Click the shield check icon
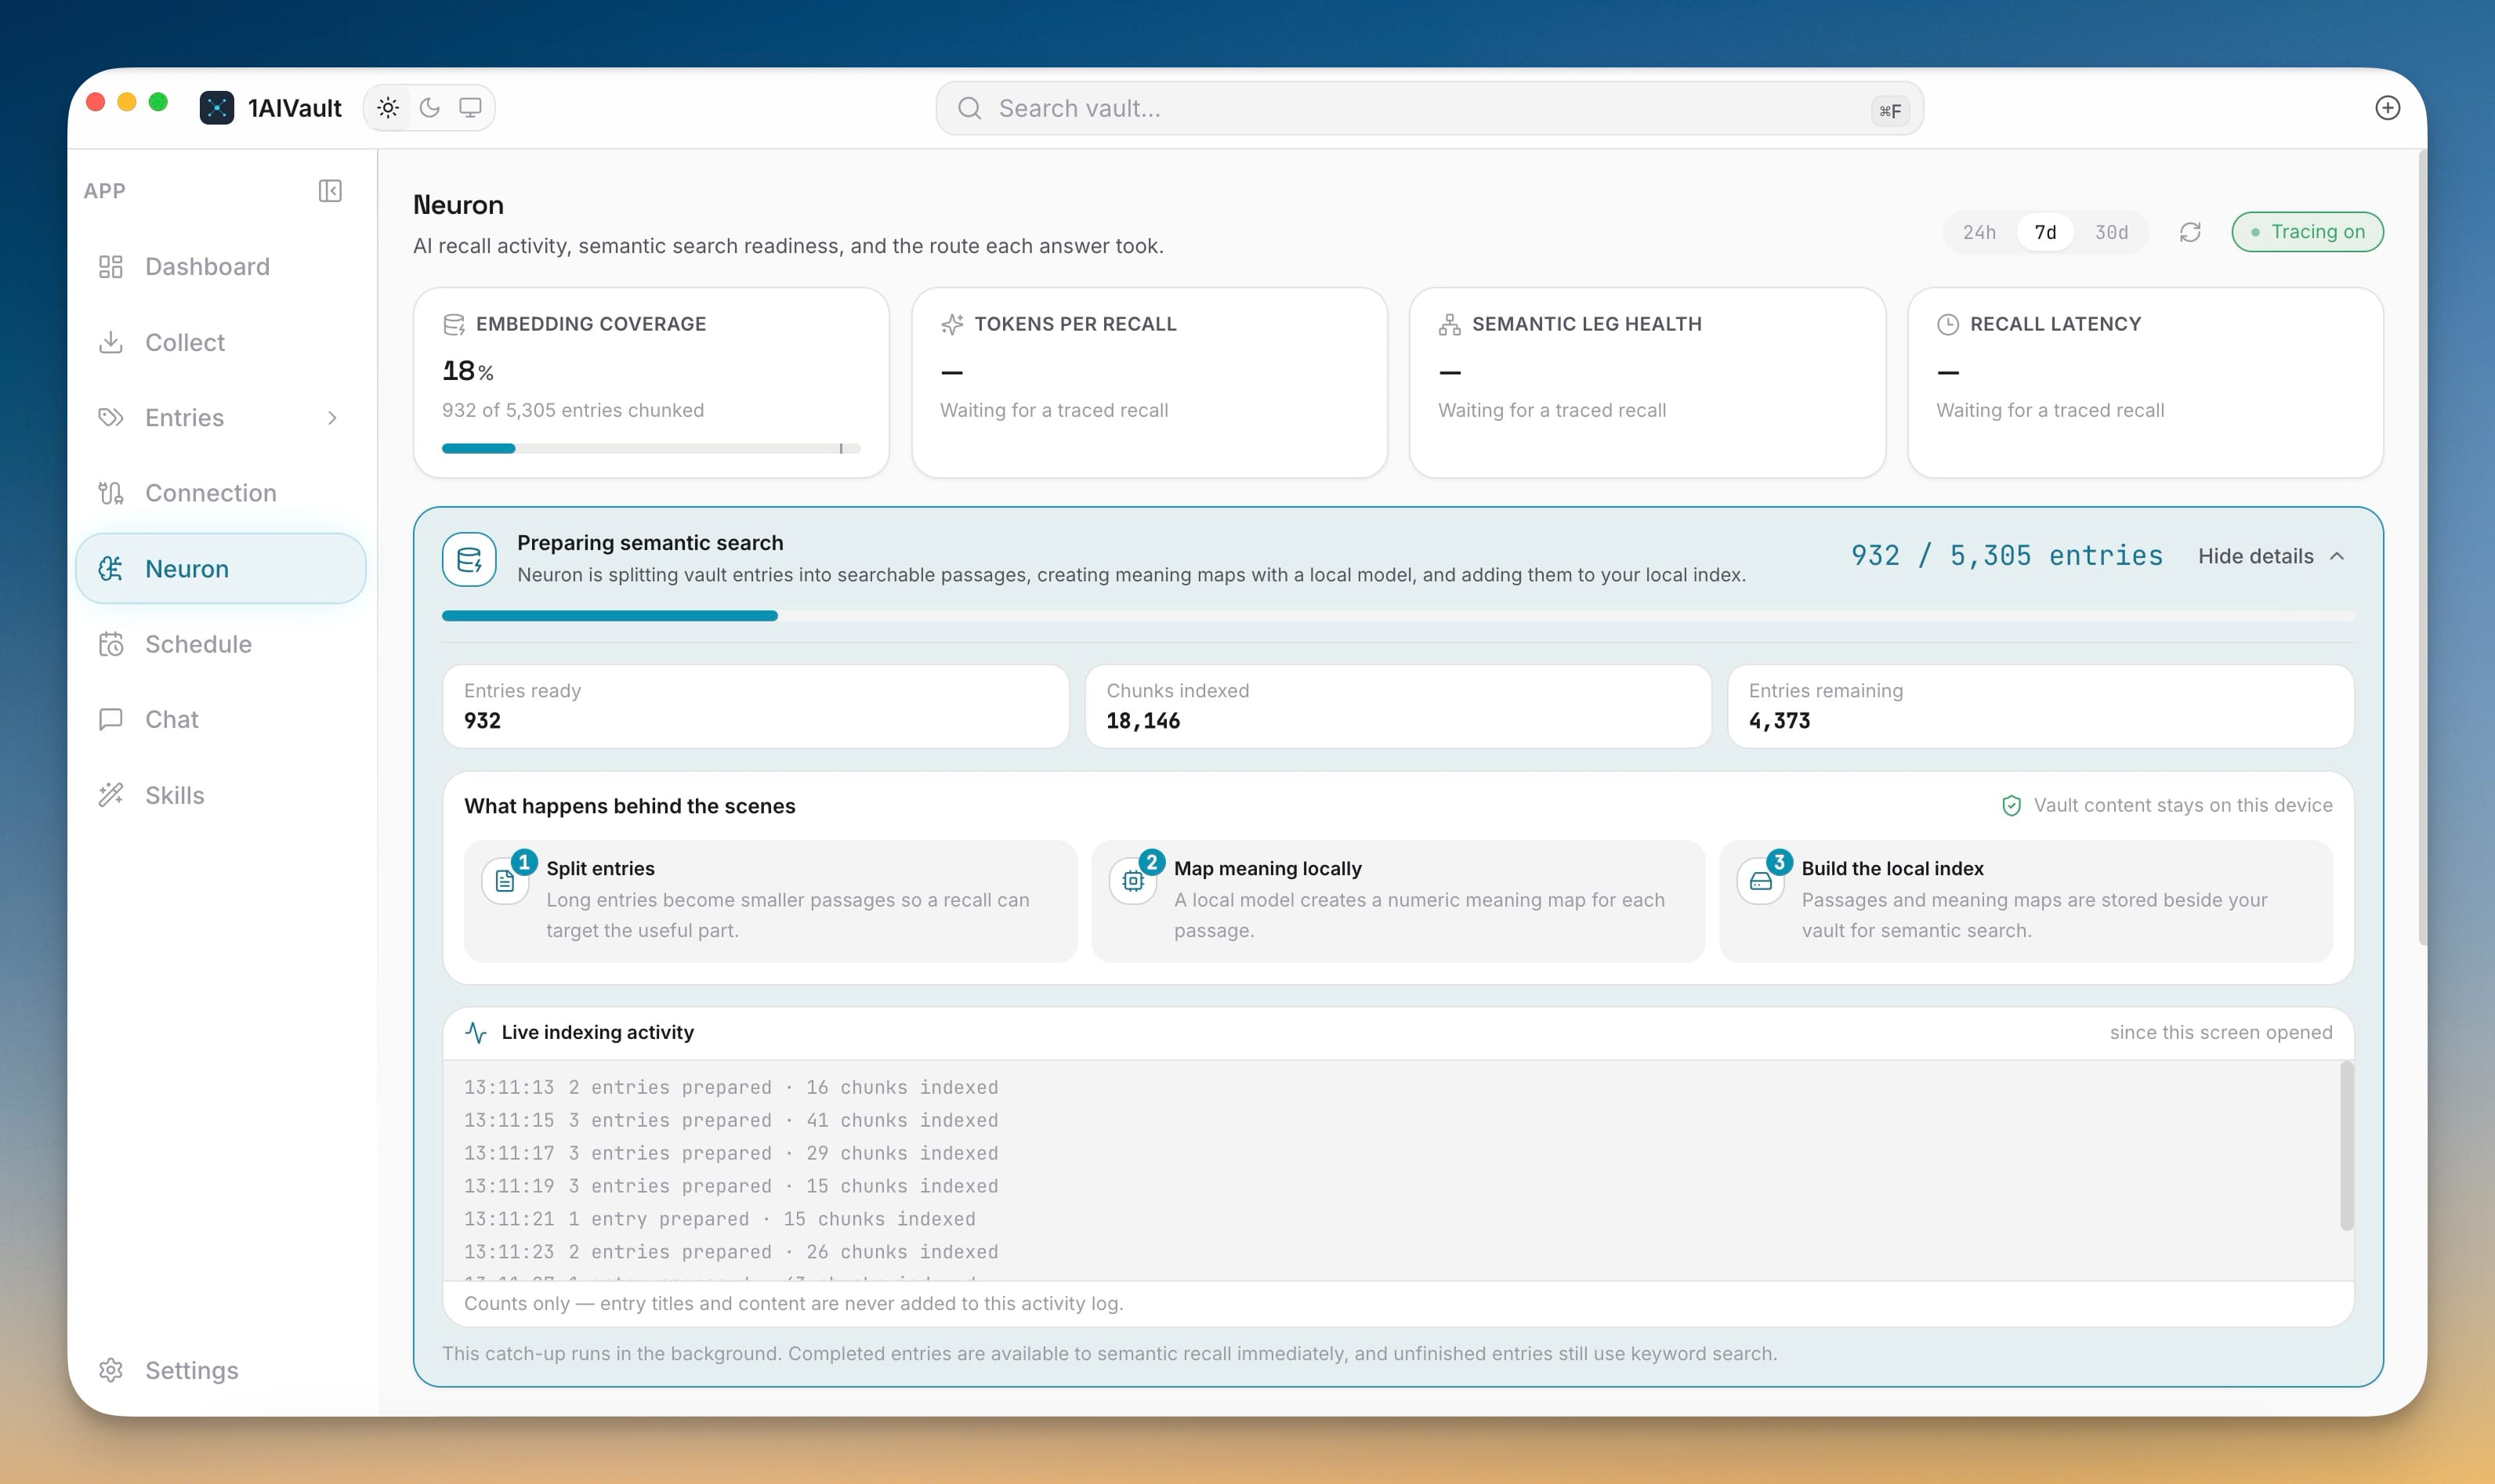This screenshot has height=1484, width=2495. point(2011,806)
